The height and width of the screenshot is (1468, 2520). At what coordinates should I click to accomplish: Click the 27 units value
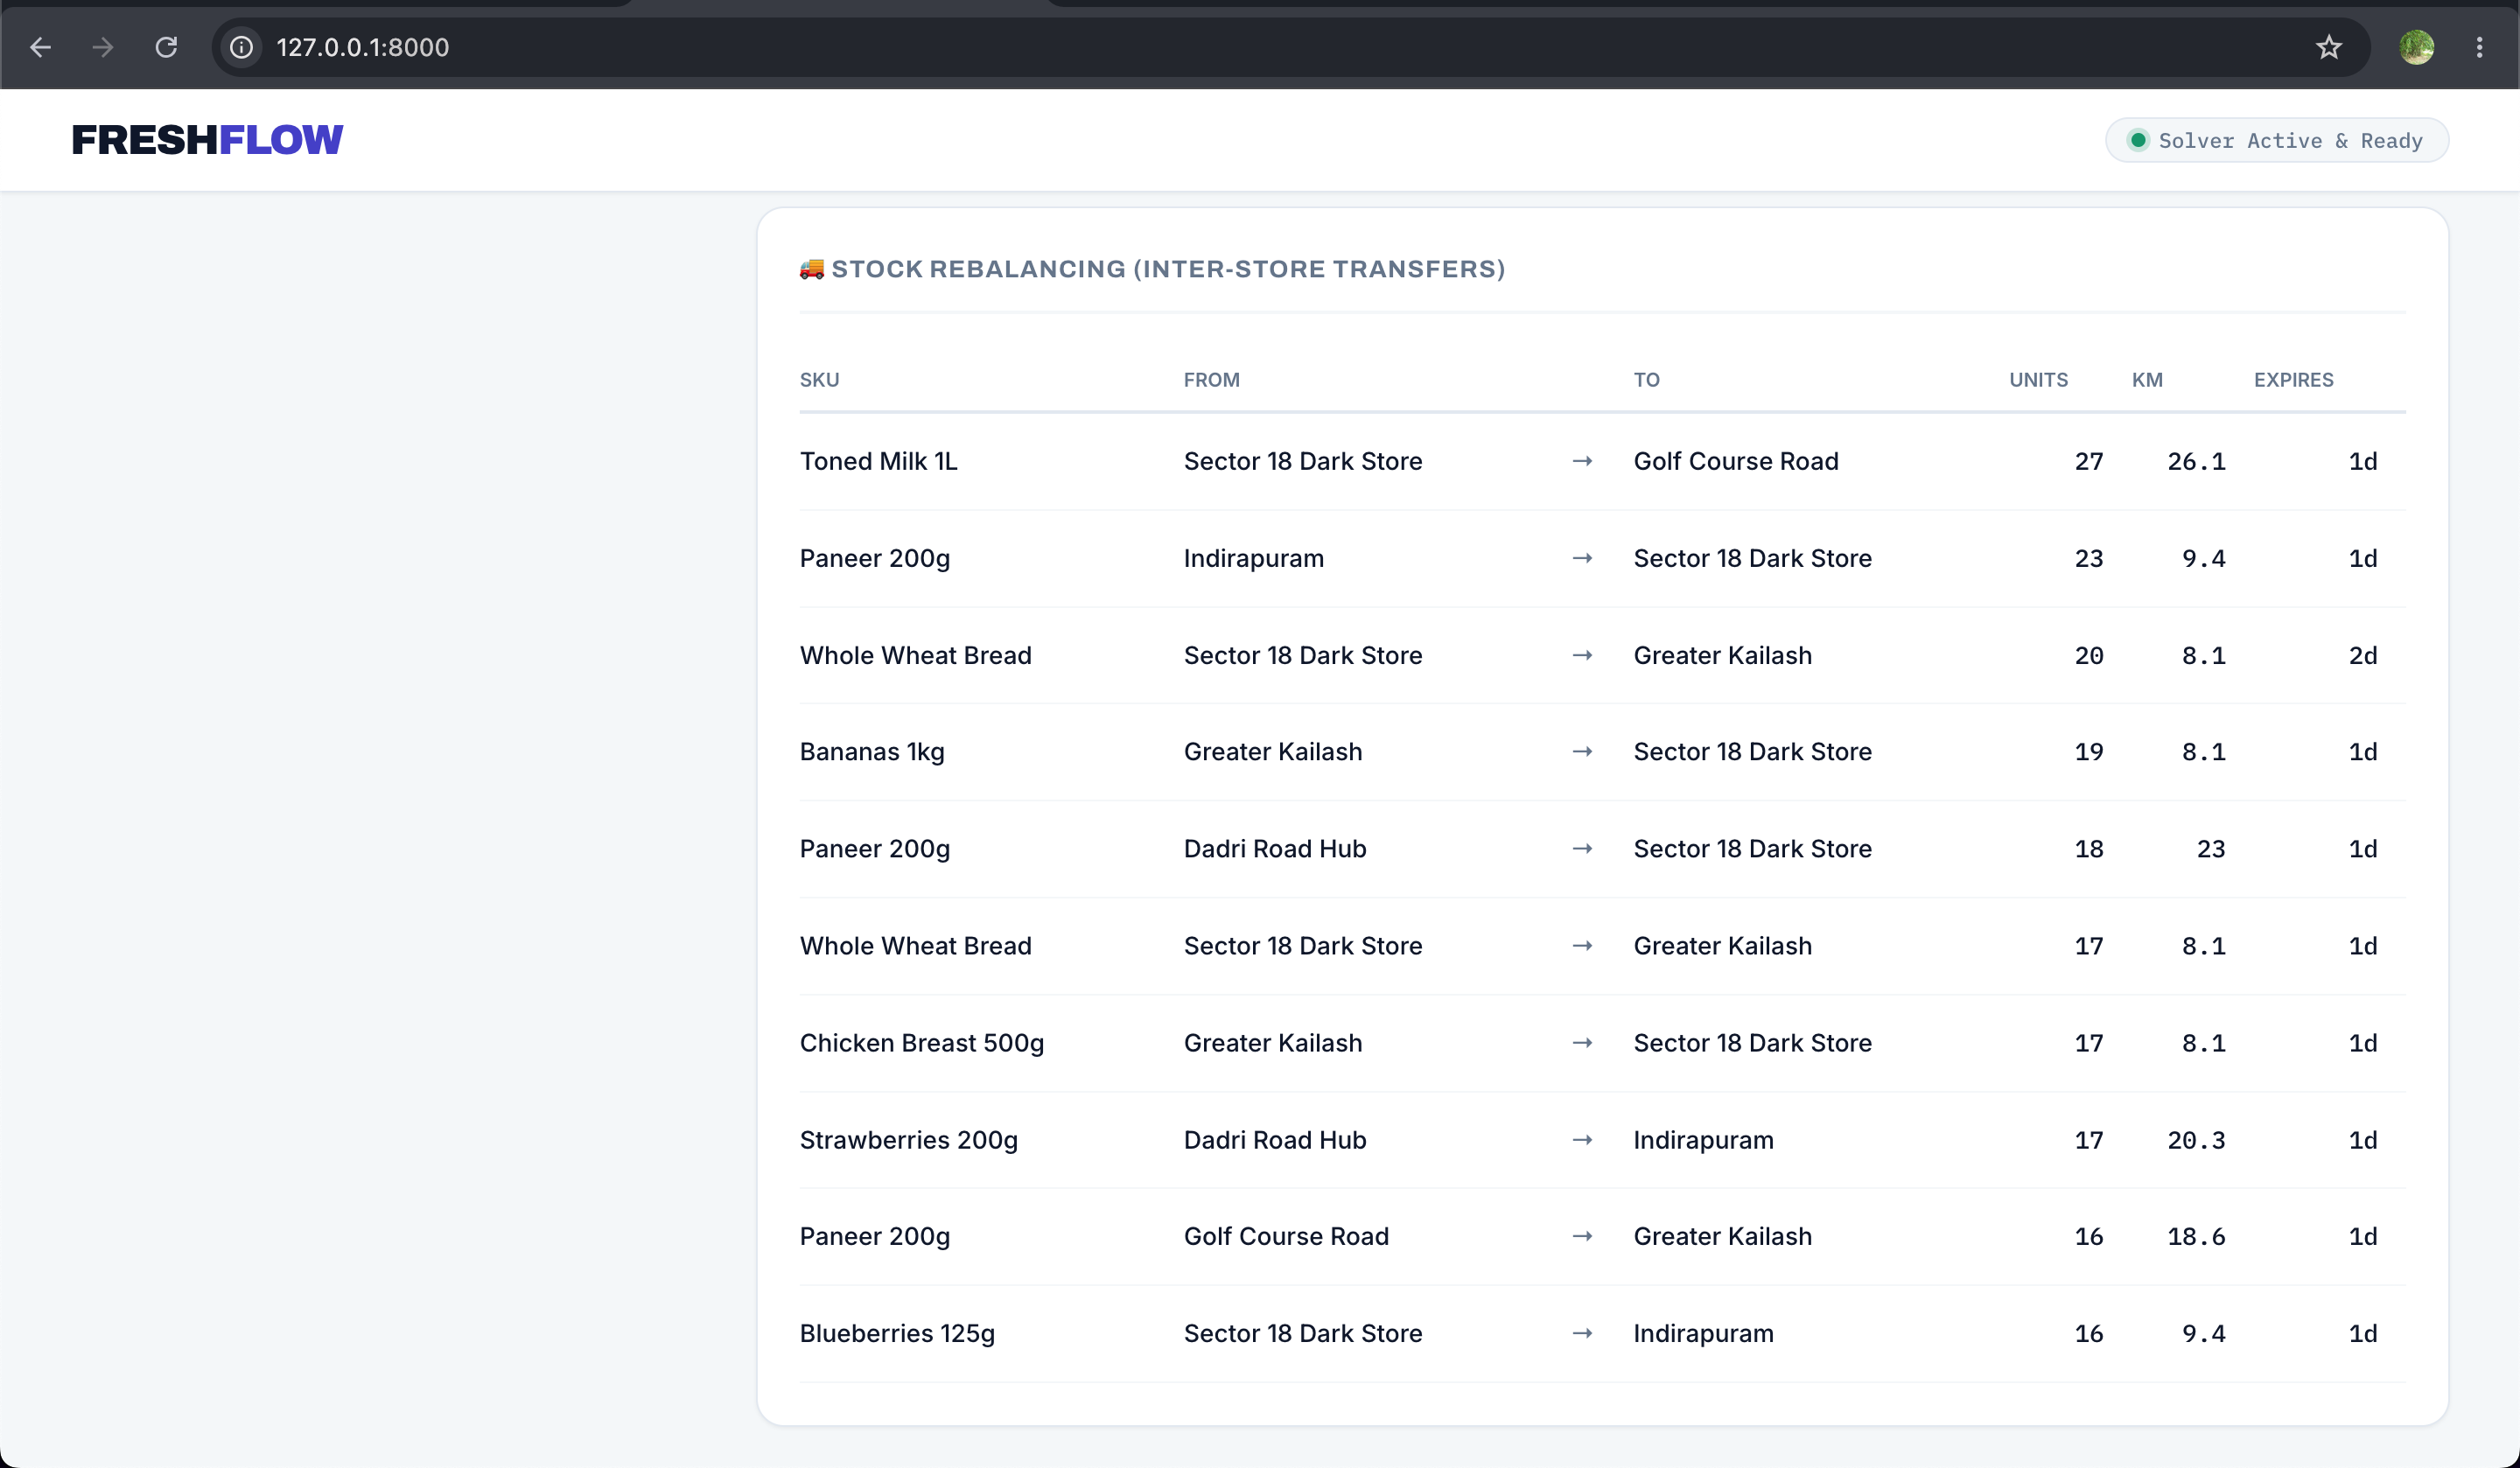(2088, 461)
